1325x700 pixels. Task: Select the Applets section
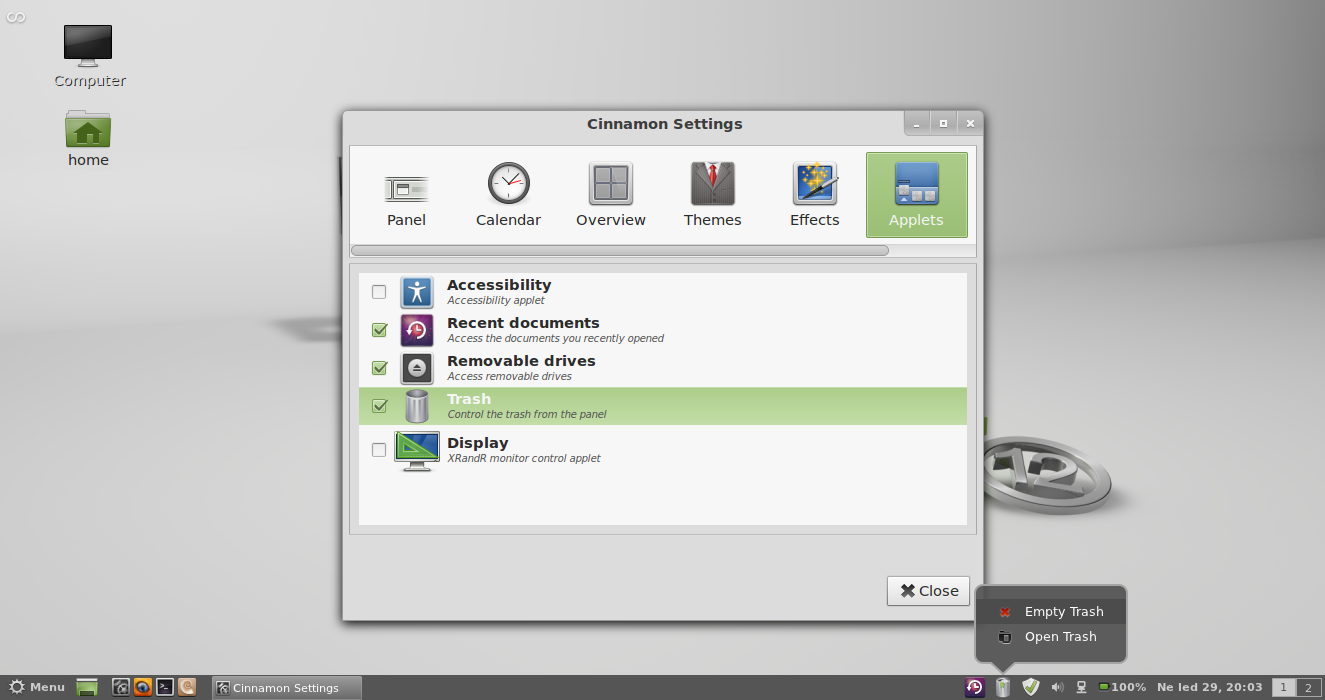tap(916, 195)
